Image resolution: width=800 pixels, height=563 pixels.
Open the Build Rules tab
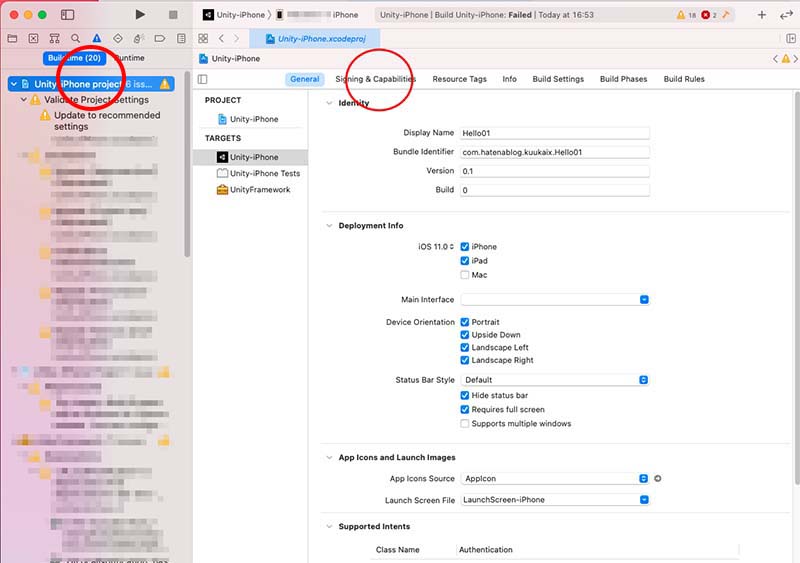(x=684, y=79)
